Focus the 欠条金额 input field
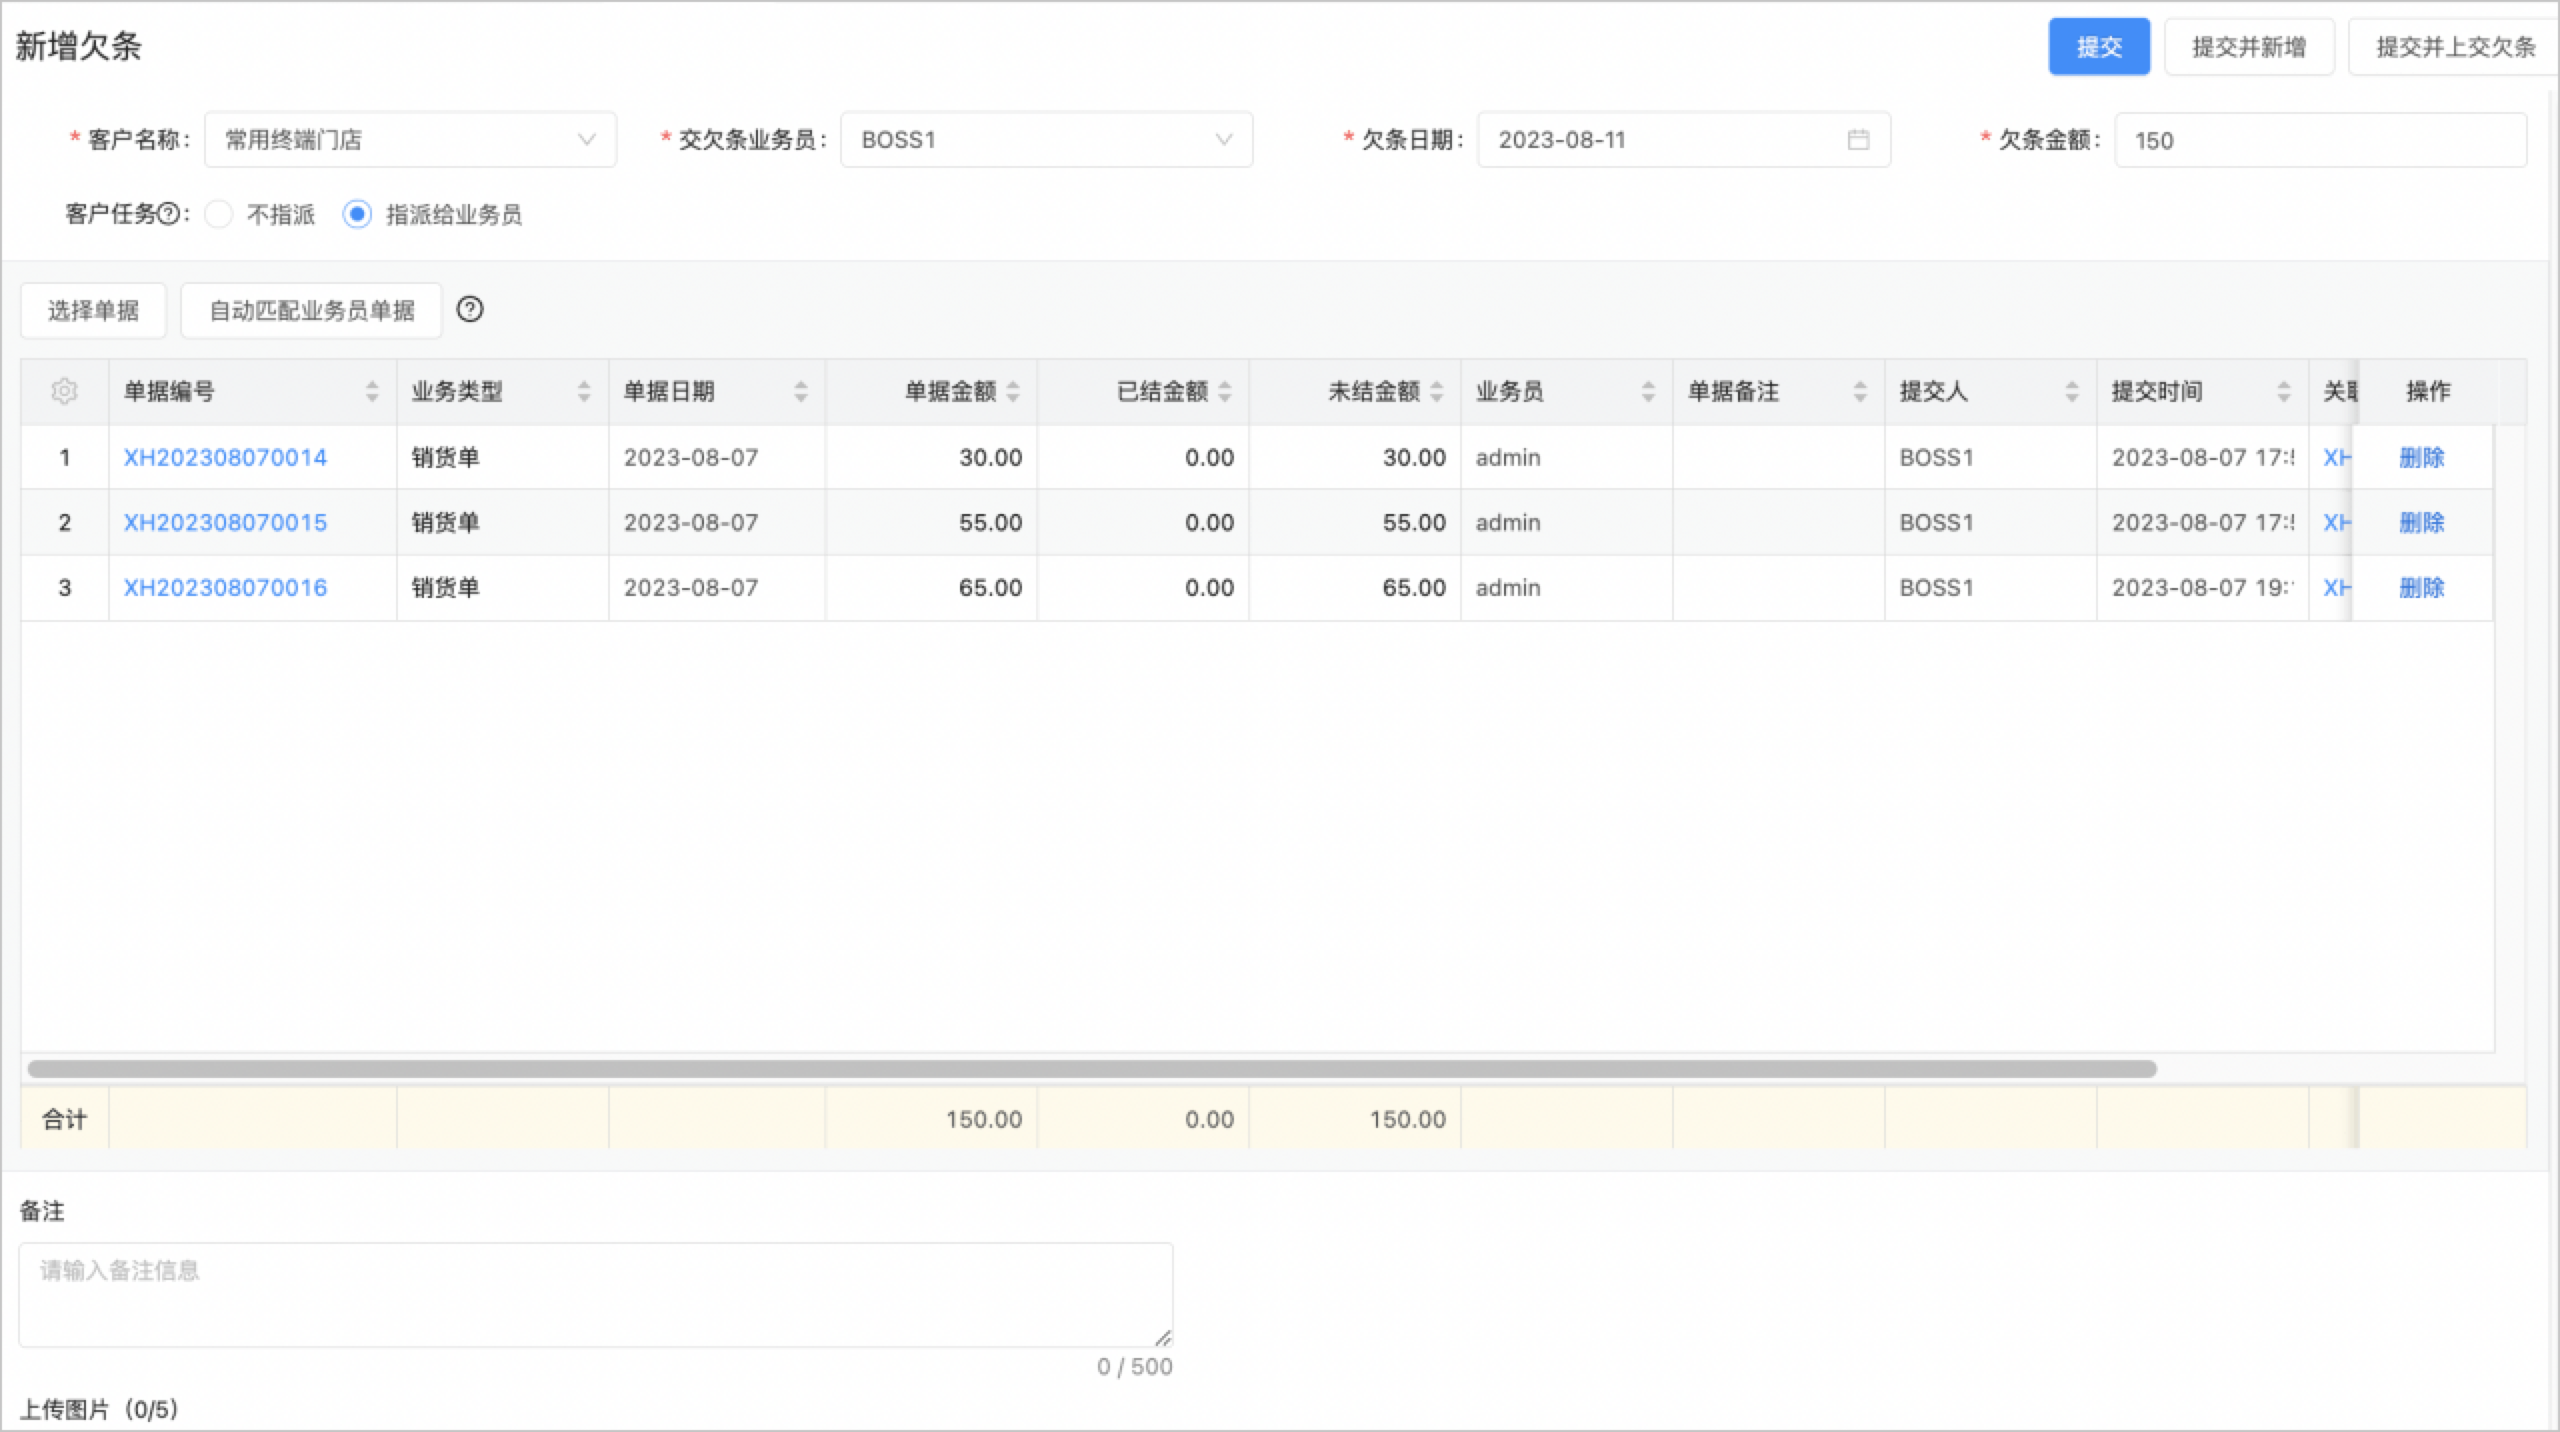 [x=2320, y=140]
